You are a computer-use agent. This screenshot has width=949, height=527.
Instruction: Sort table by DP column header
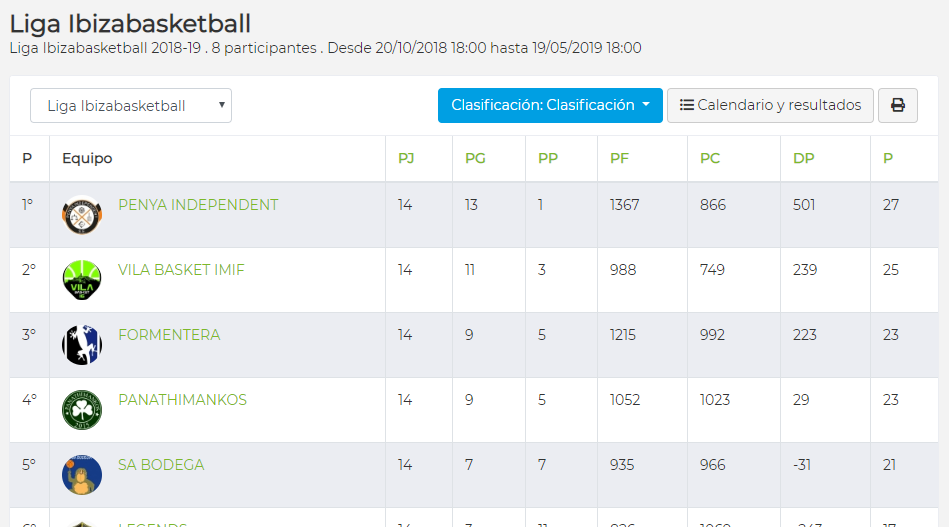(803, 159)
